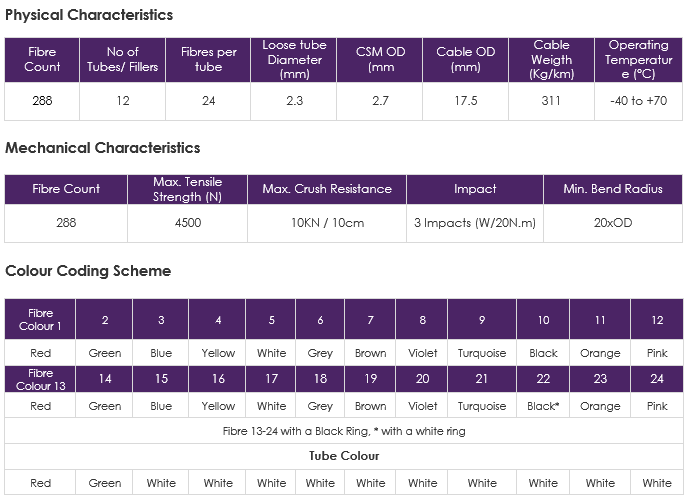Select the 10KN / 10cm crush resistance cell
691x499 pixels.
327,223
